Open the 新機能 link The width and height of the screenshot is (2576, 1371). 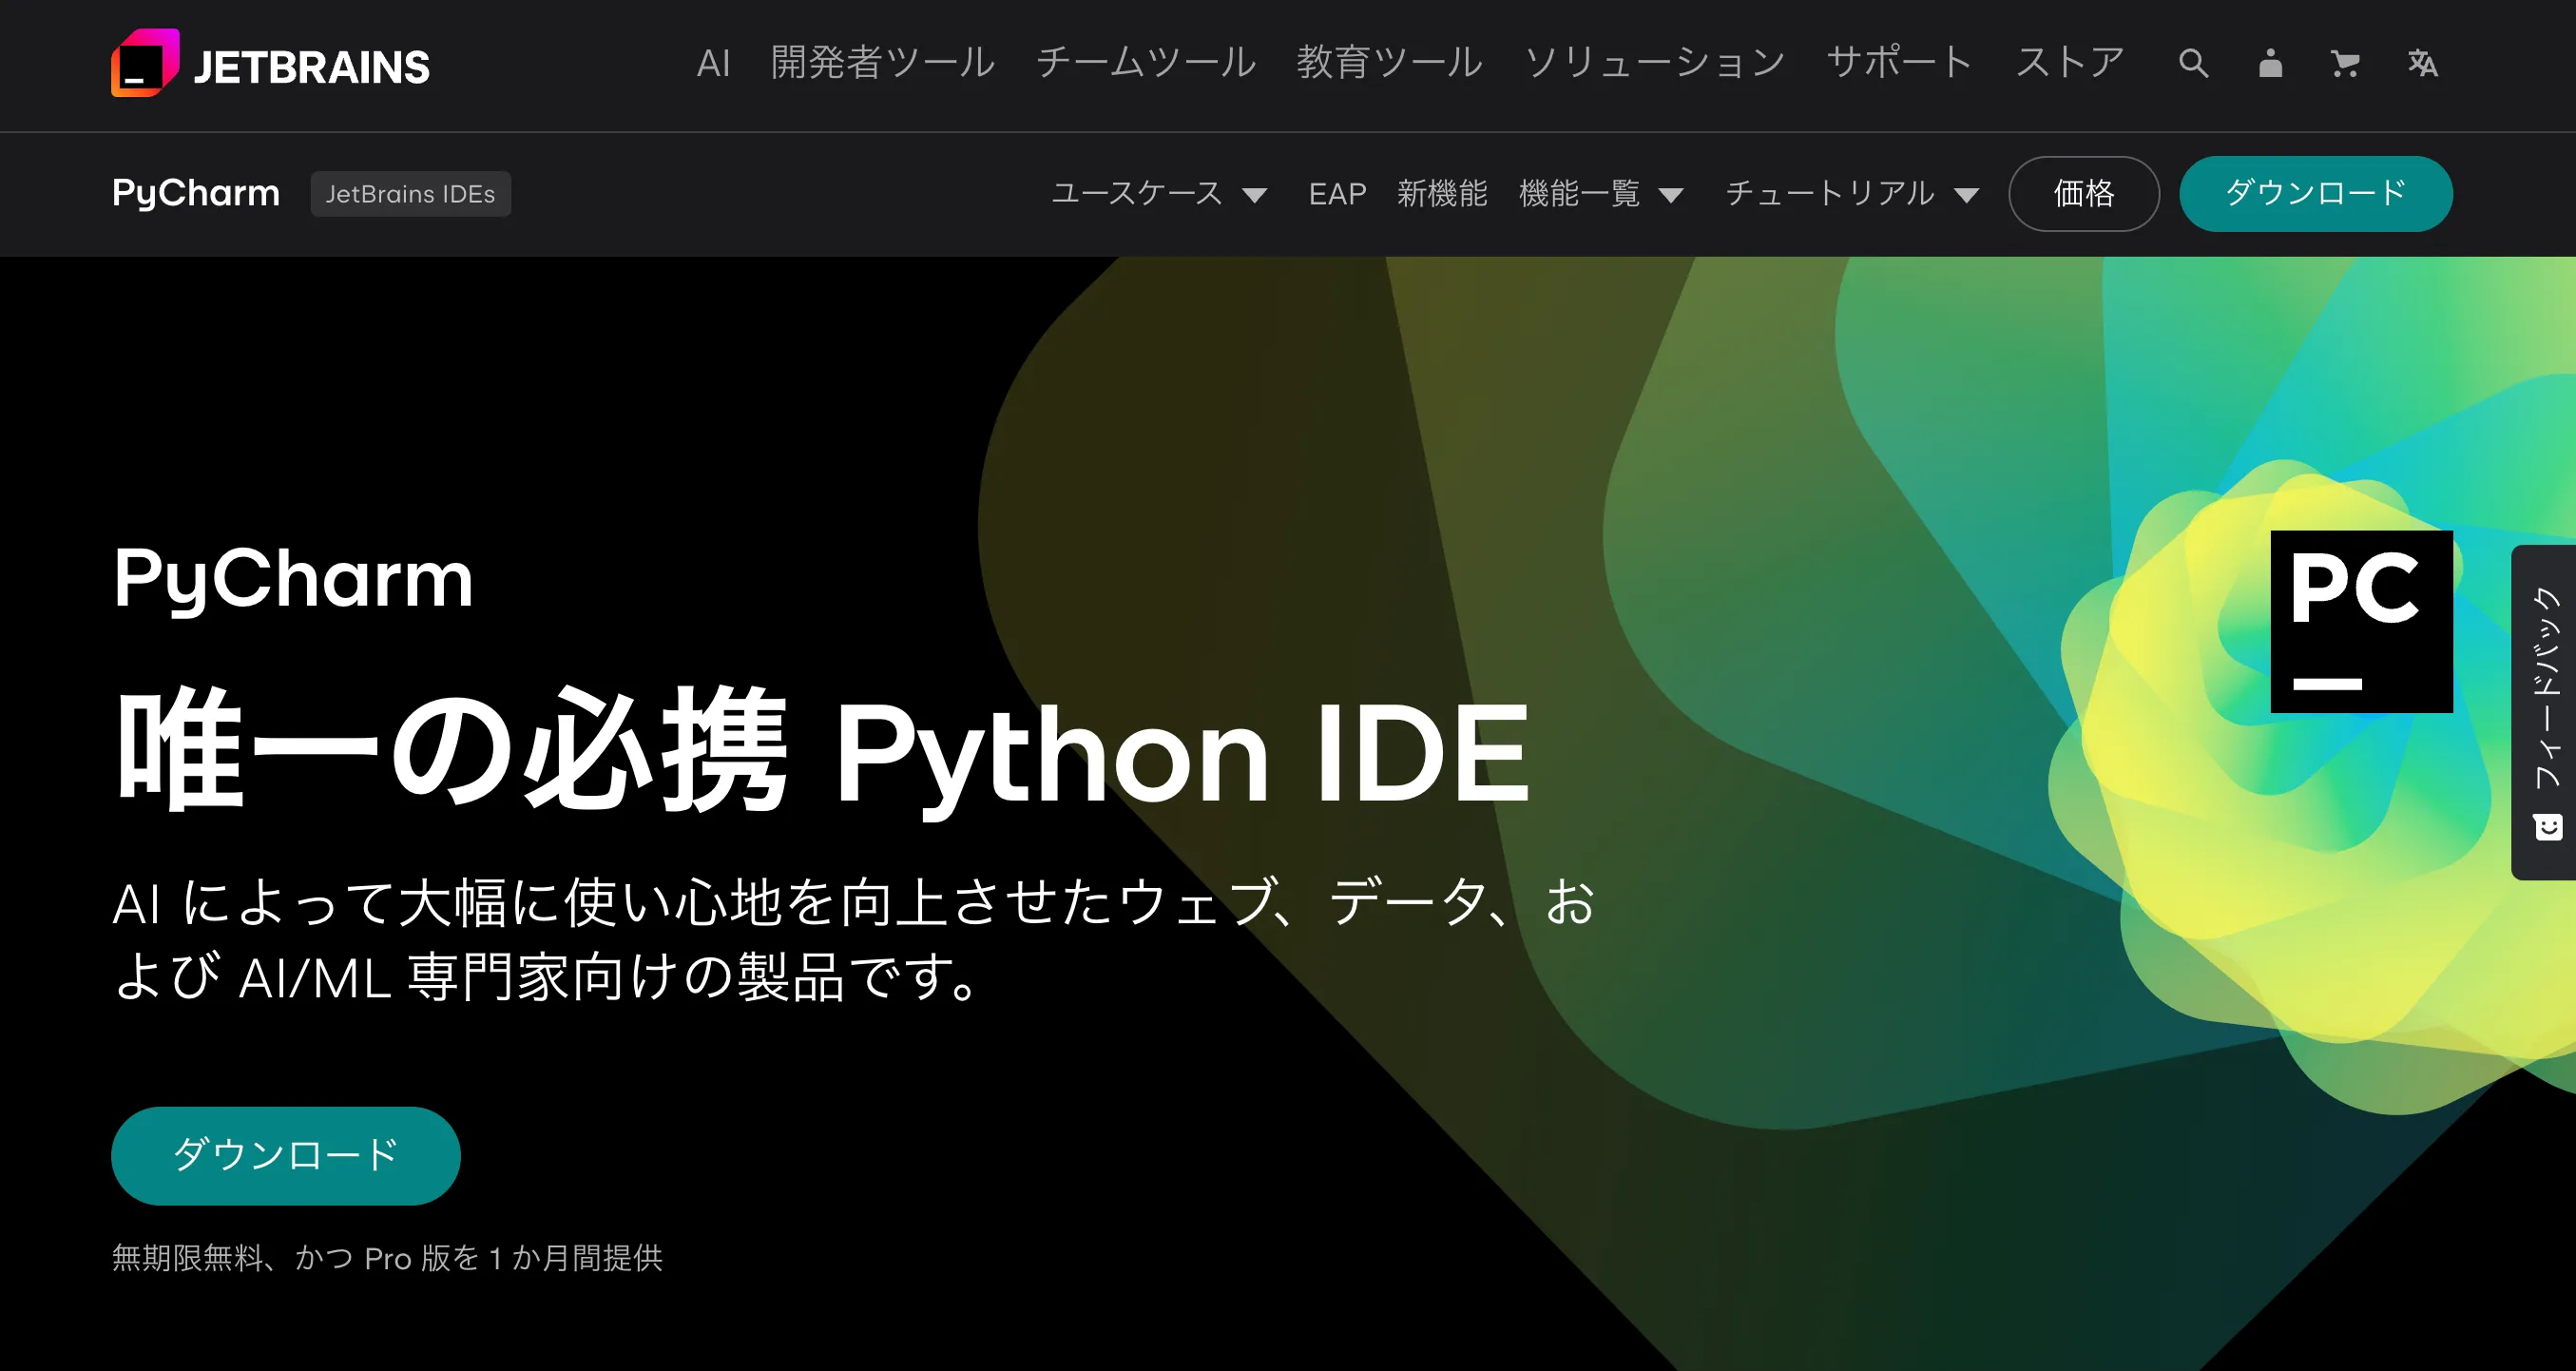1442,193
